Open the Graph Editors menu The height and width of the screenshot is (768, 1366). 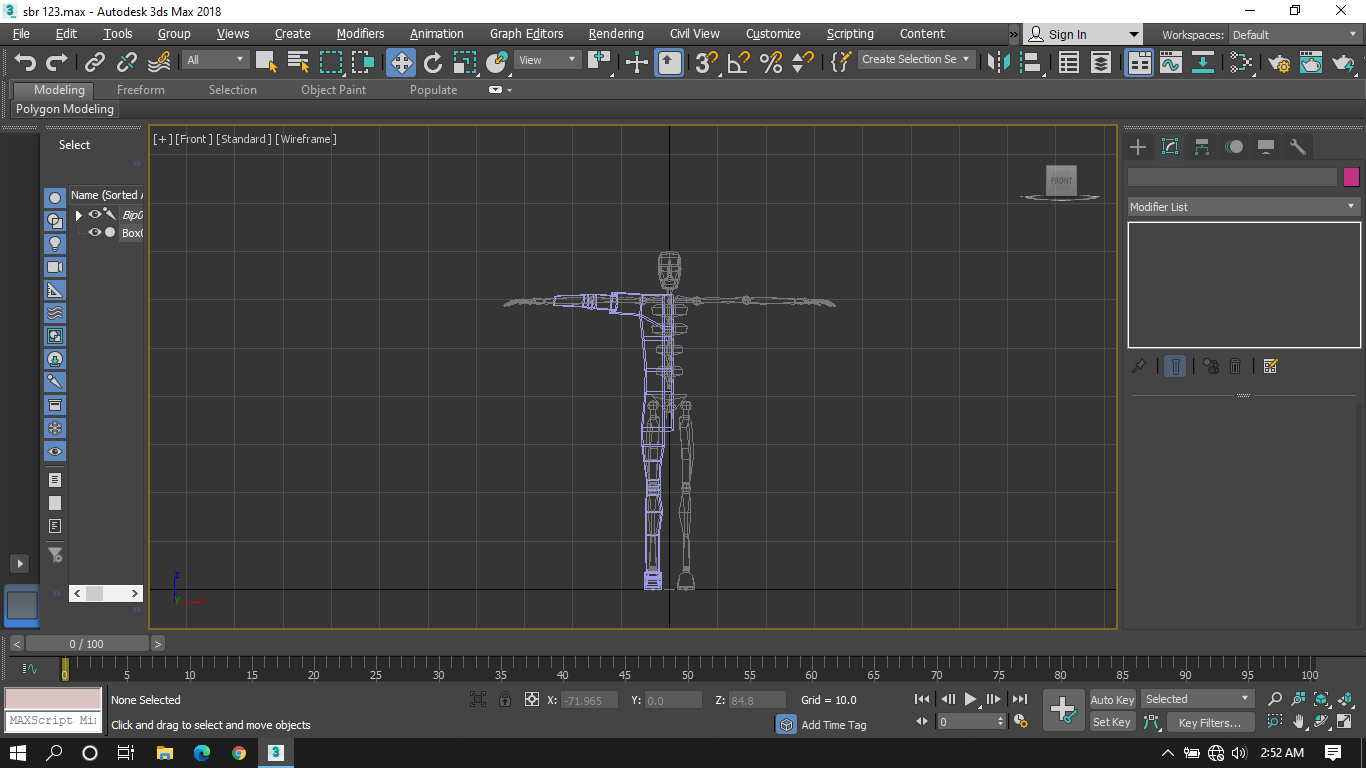(526, 33)
